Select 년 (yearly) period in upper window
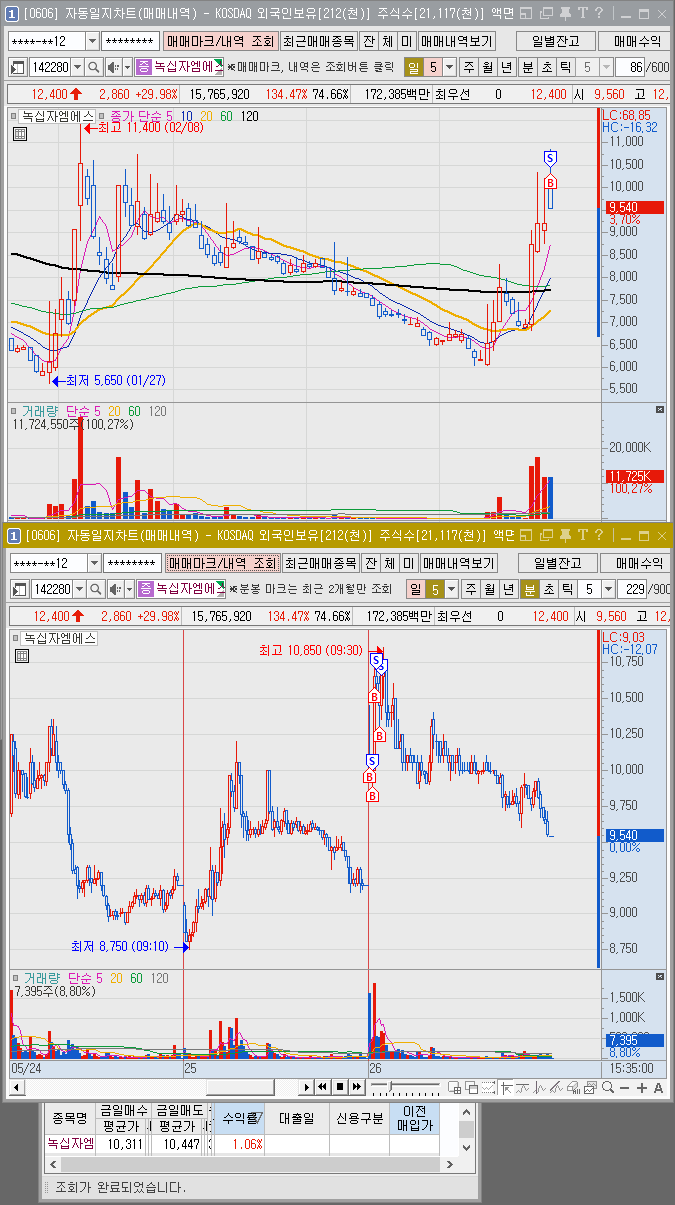The width and height of the screenshot is (675, 1205). [506, 67]
